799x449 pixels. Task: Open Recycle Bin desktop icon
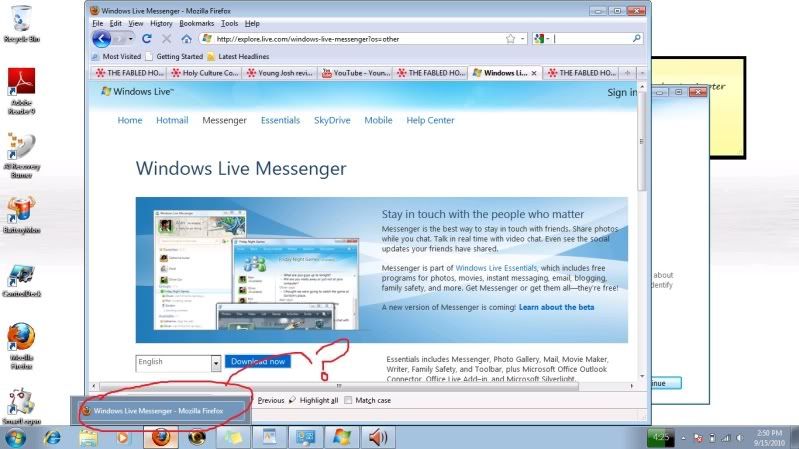click(21, 23)
